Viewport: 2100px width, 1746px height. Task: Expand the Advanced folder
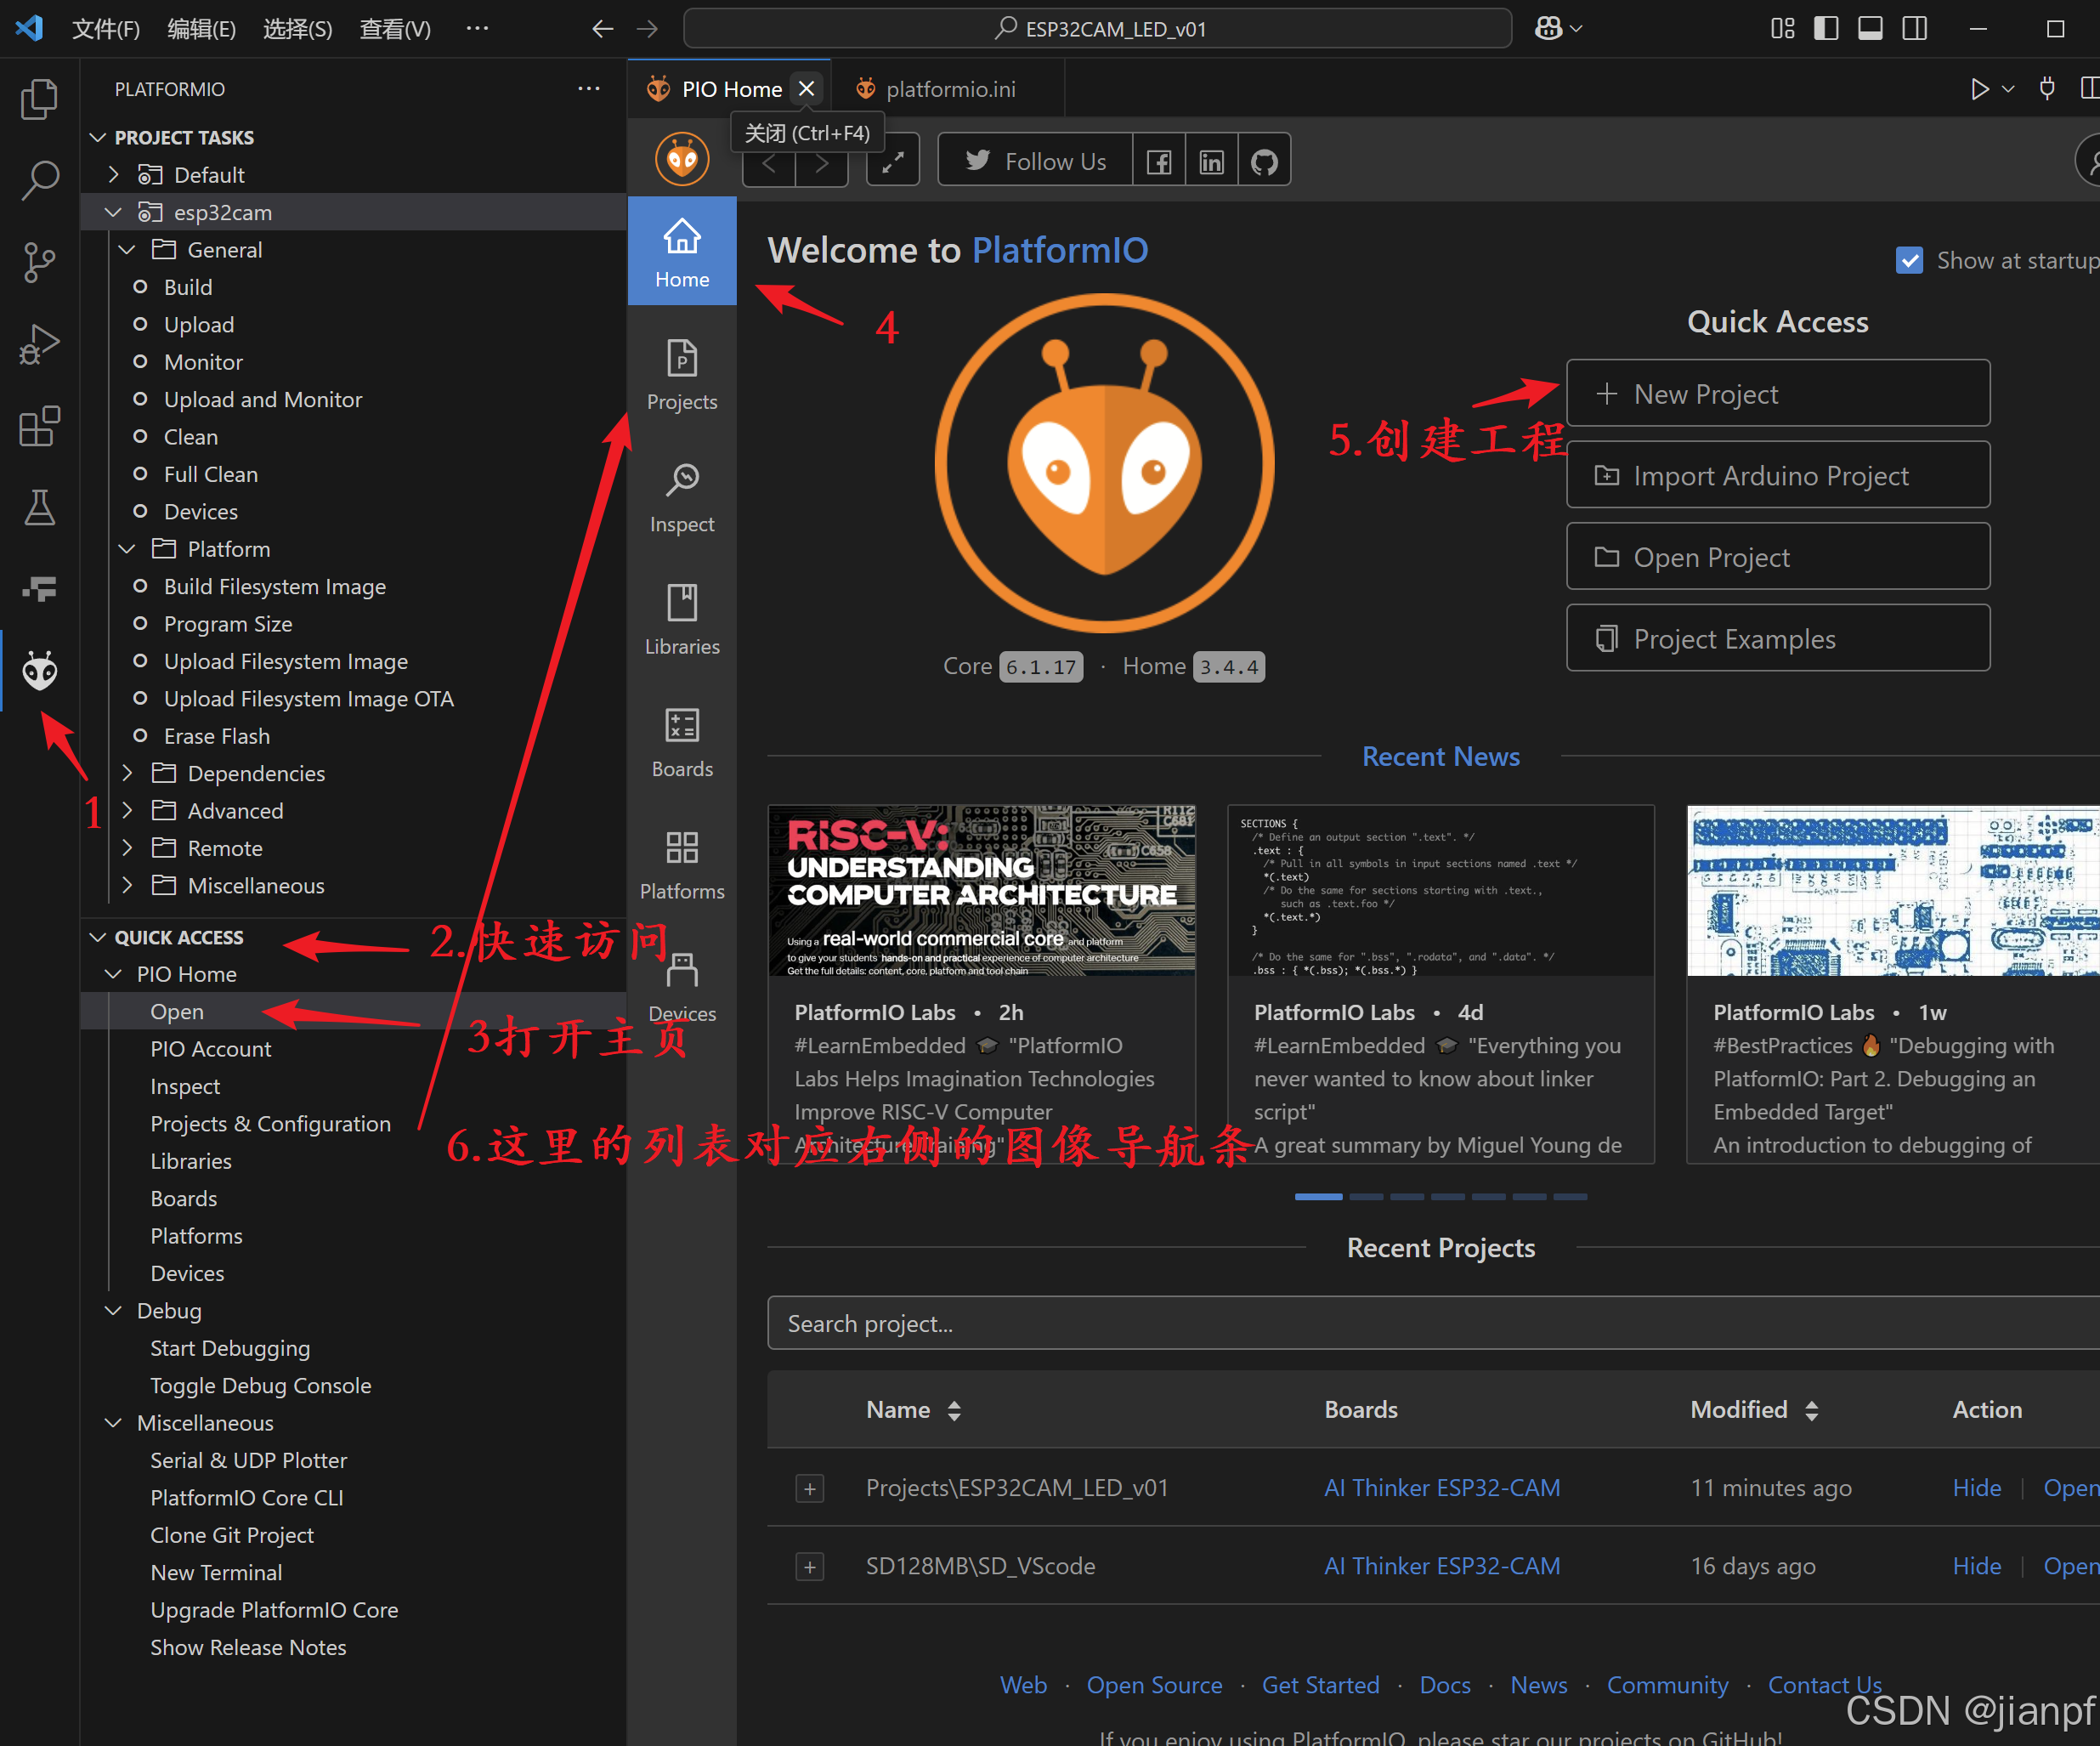(127, 811)
